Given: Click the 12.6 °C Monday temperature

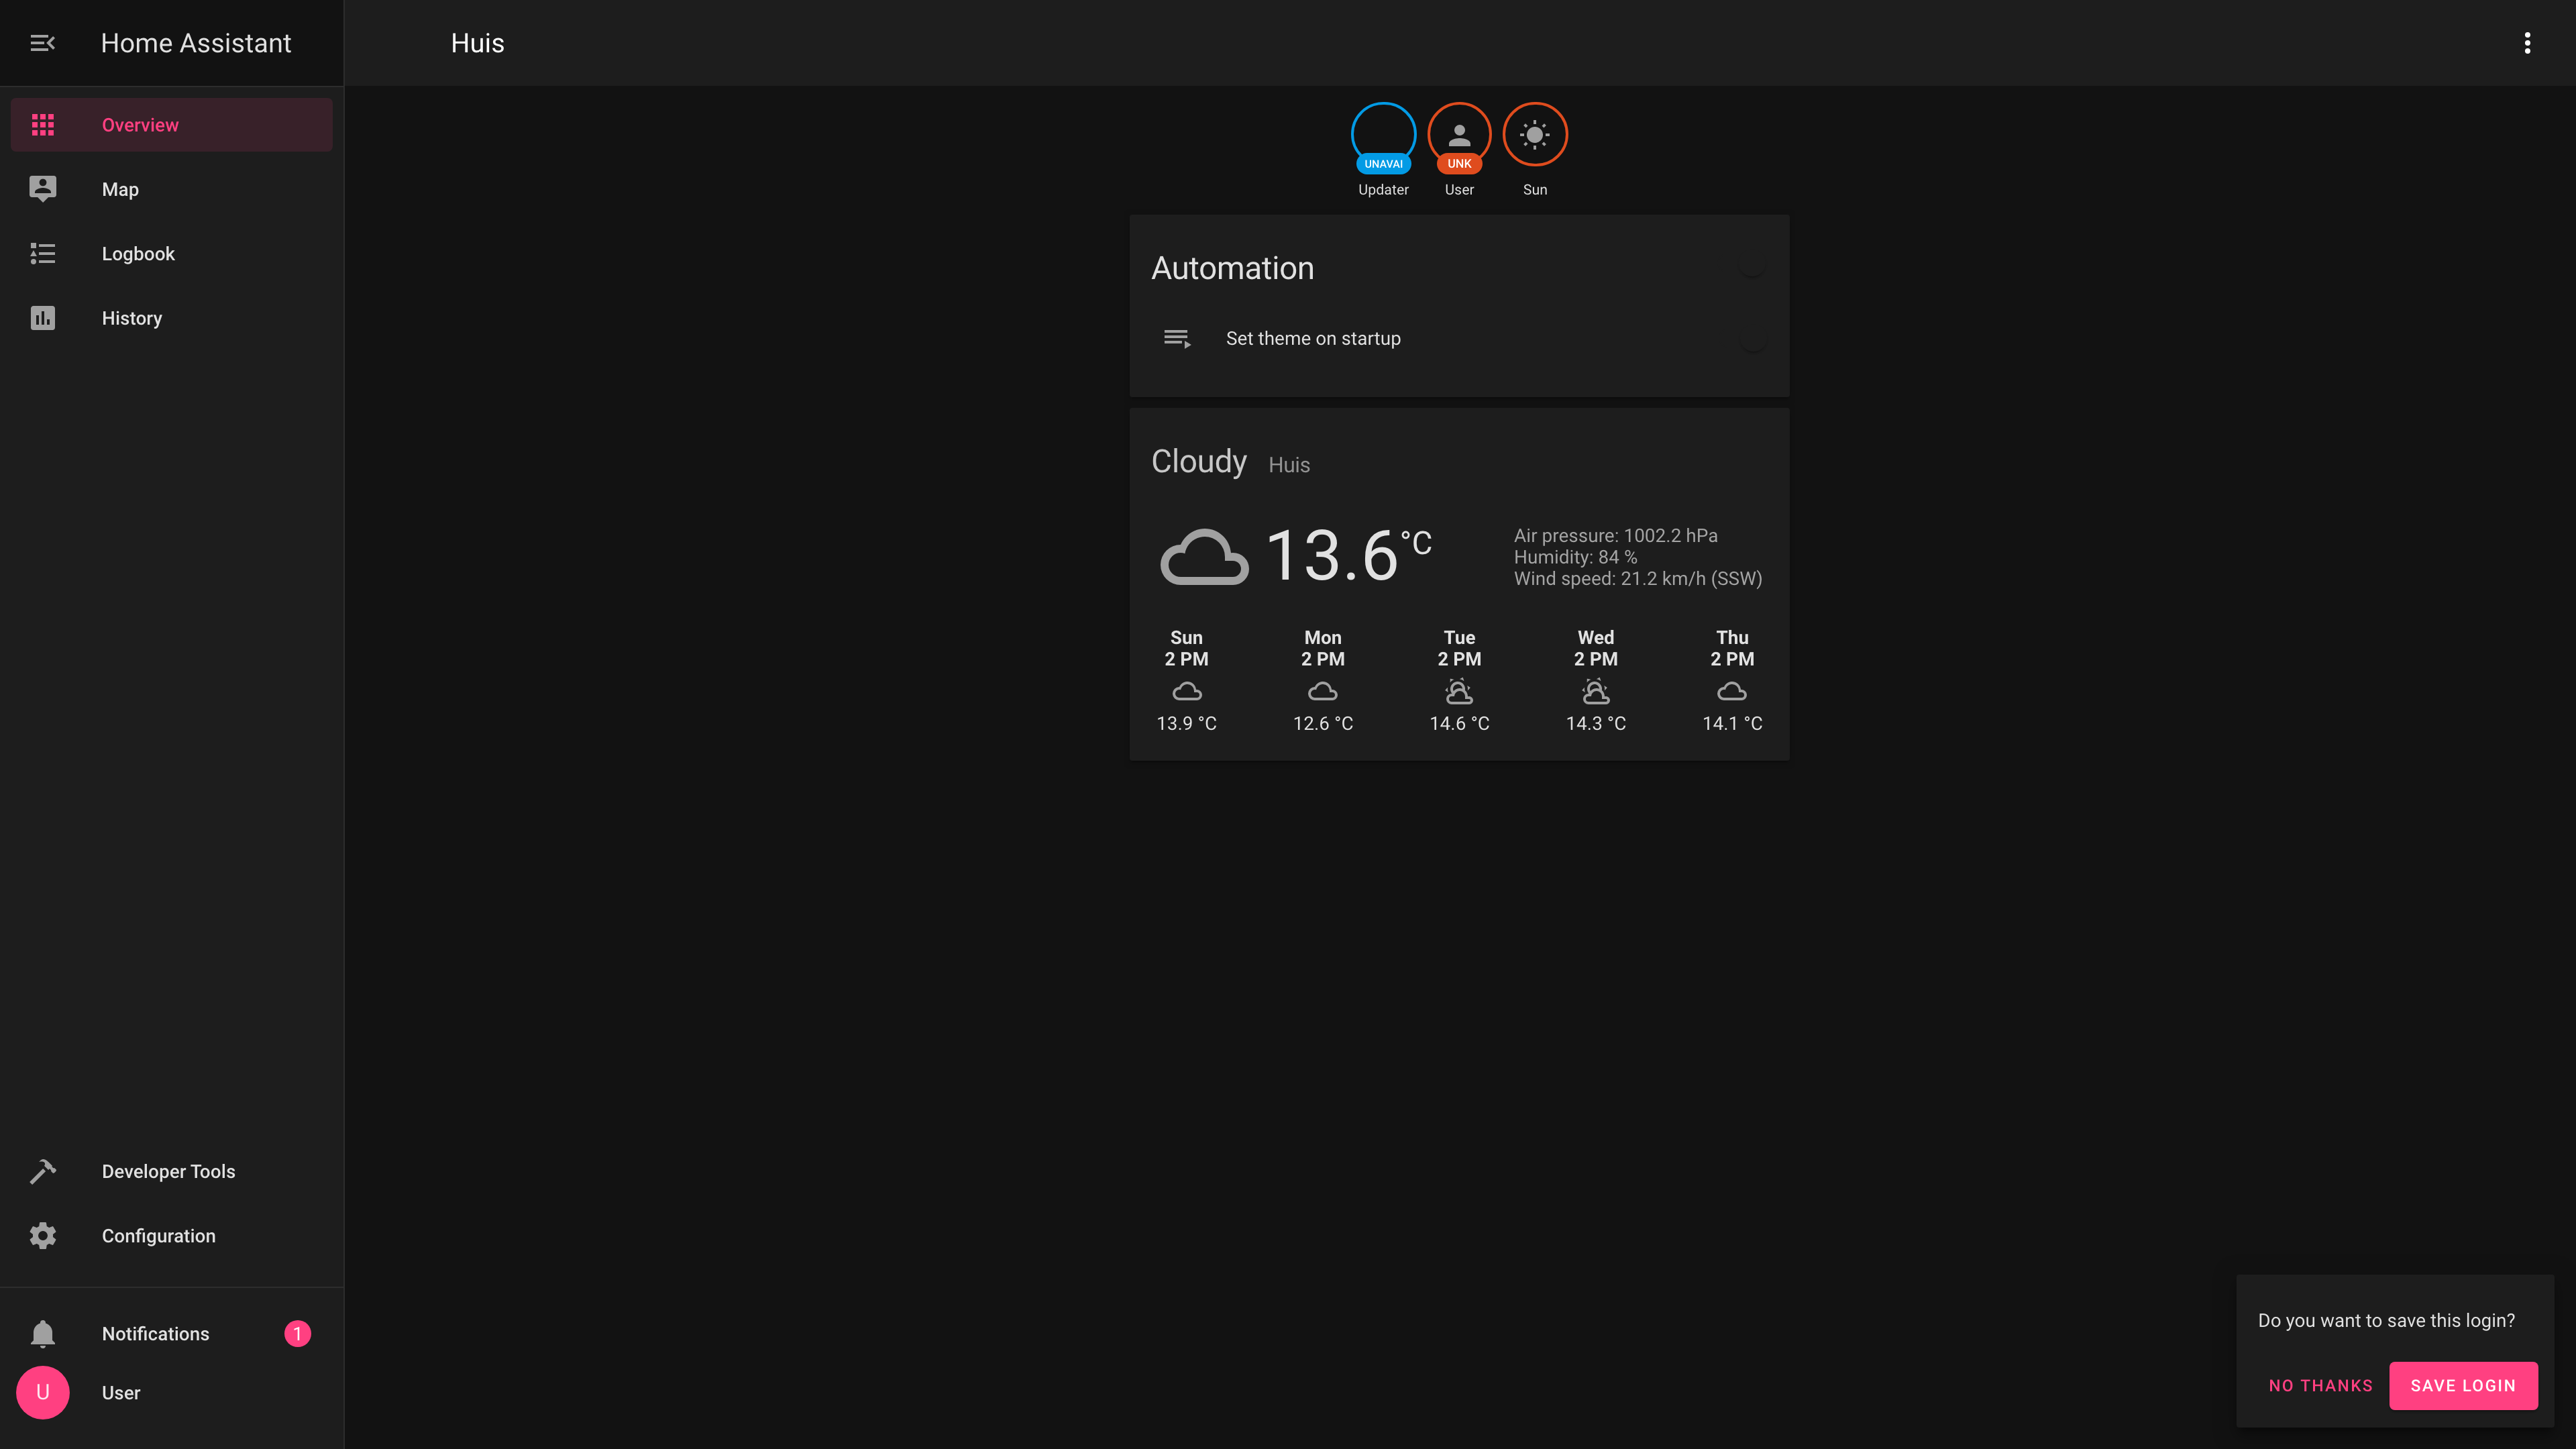Looking at the screenshot, I should (1323, 723).
